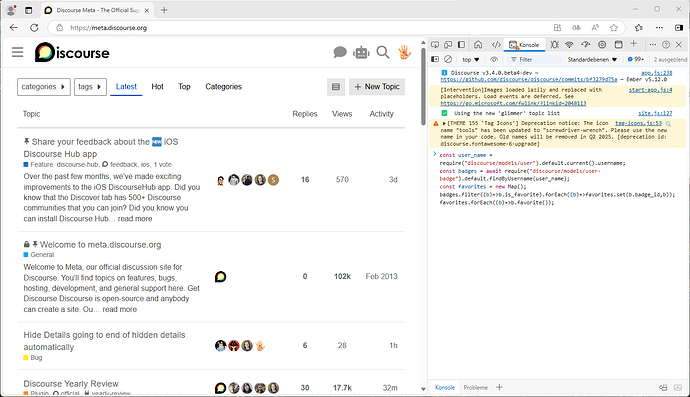This screenshot has height=397, width=690.
Task: Open the chat speech-bubble icon
Action: click(x=340, y=52)
